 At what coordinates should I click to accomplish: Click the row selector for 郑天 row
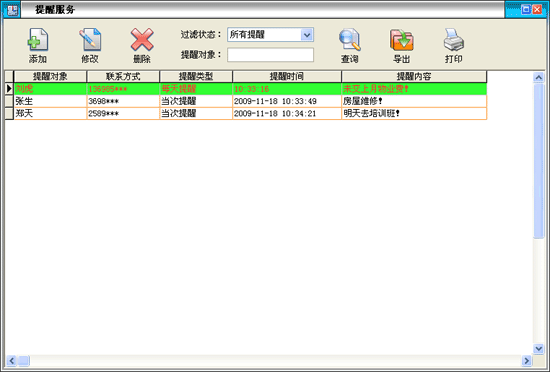[9, 114]
